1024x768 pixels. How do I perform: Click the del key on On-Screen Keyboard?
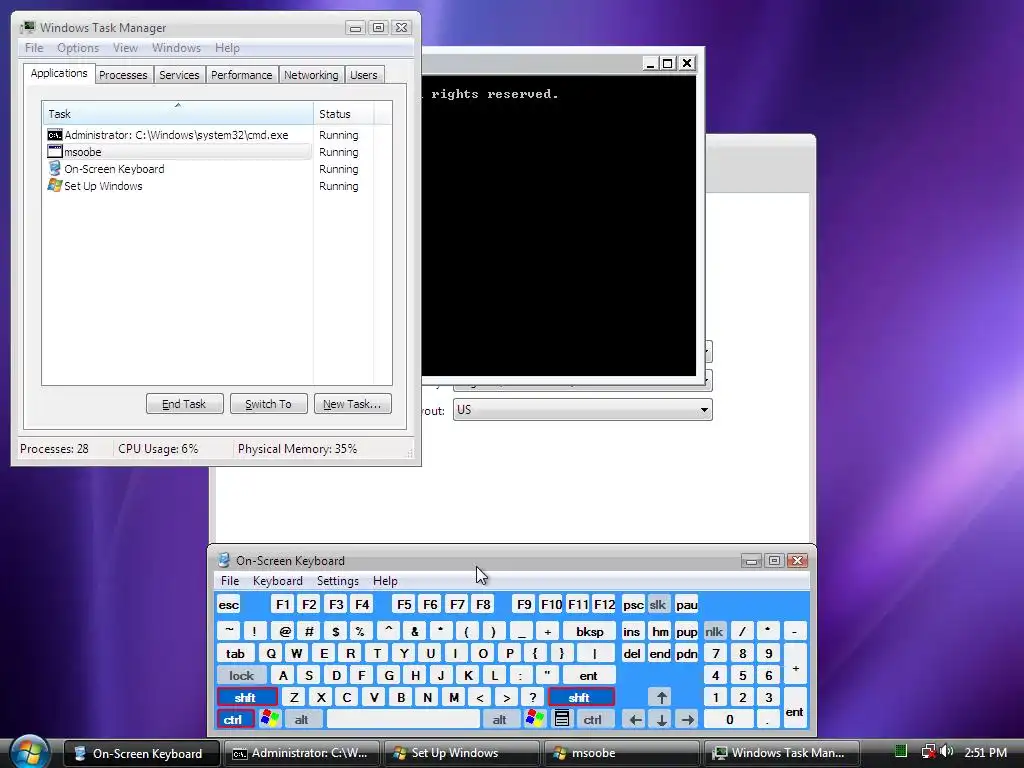click(x=632, y=654)
